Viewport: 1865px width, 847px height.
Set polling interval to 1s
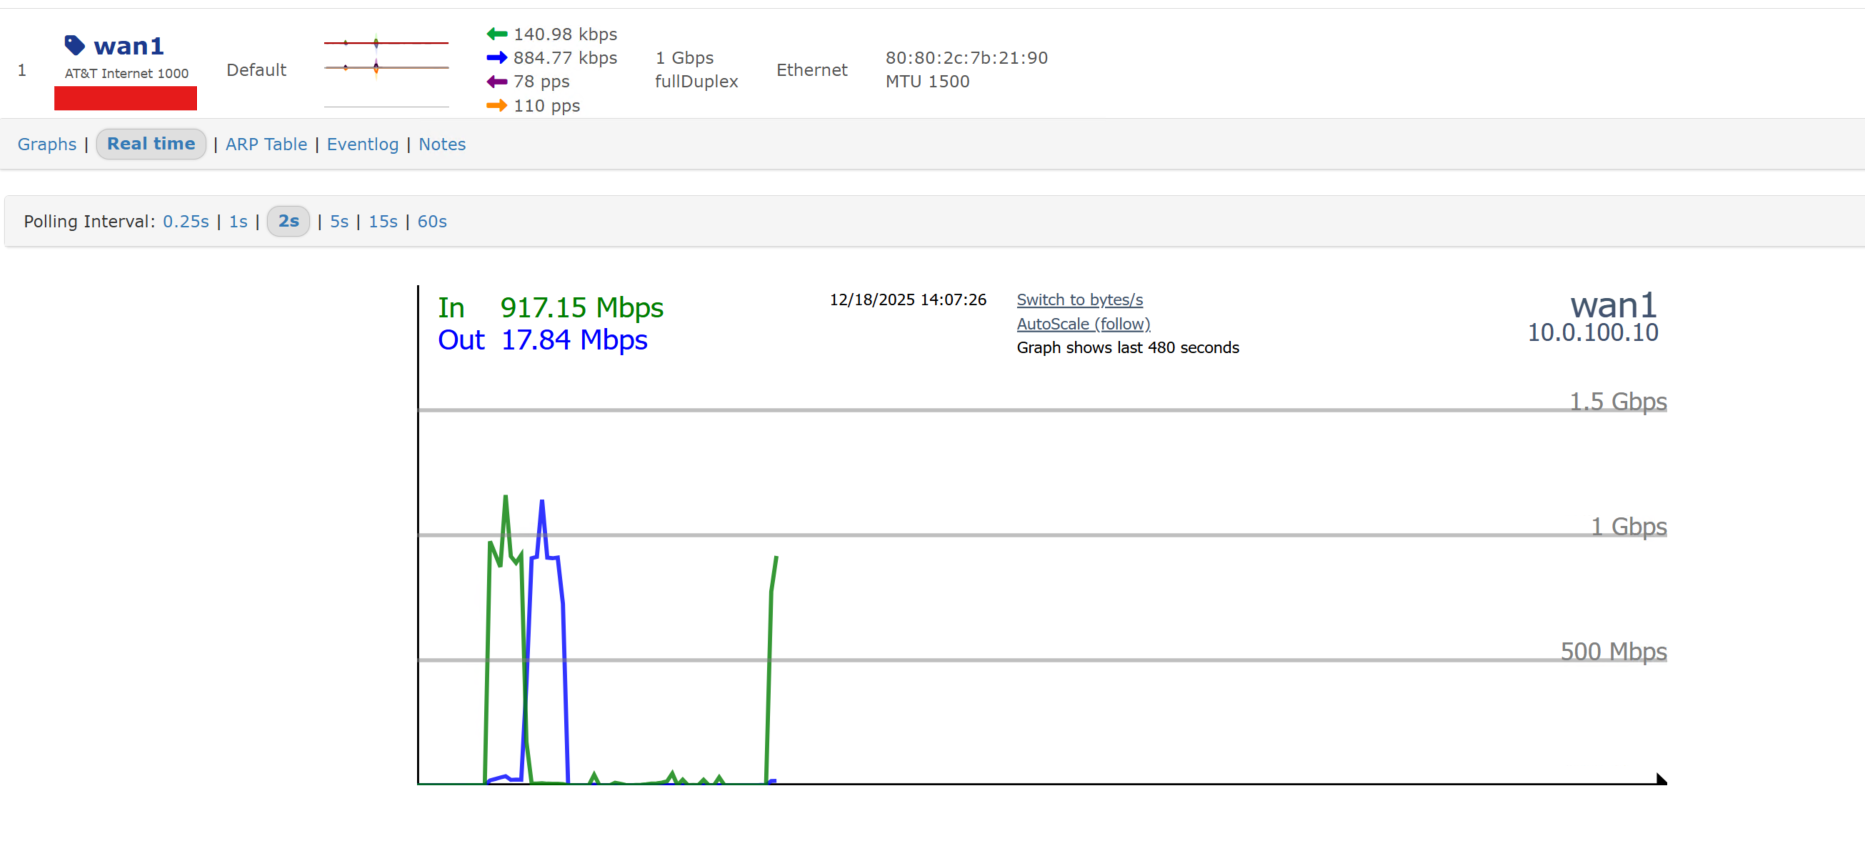238,221
